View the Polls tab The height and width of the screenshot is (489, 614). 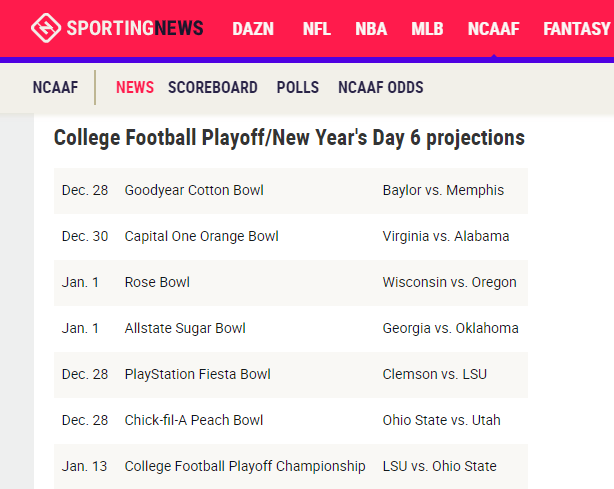[x=298, y=88]
